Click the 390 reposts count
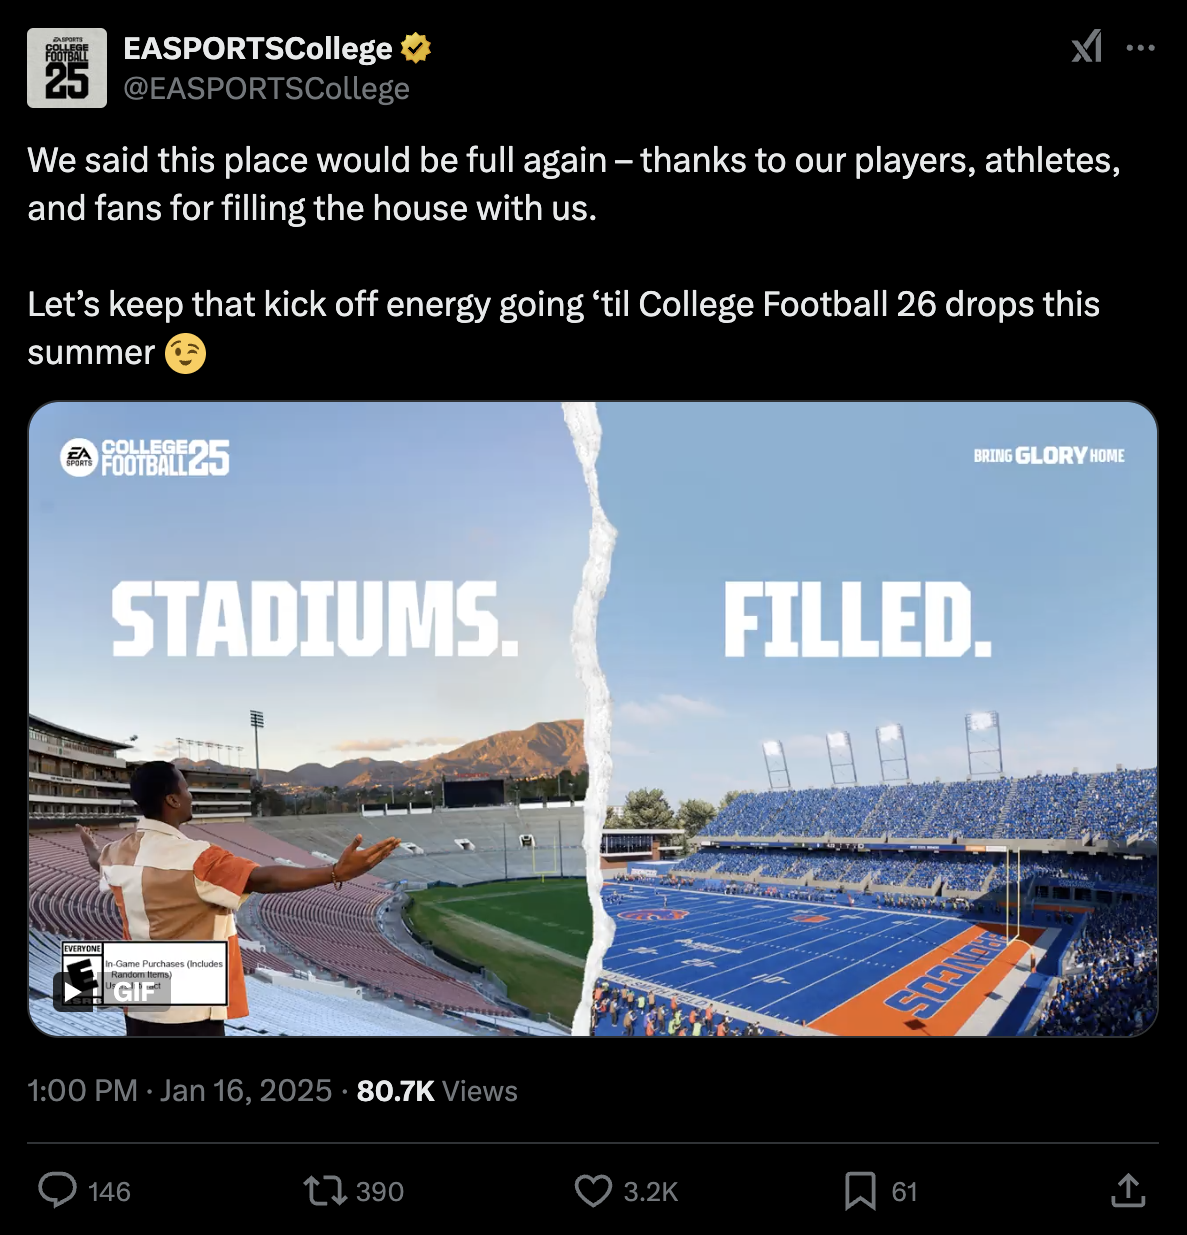The width and height of the screenshot is (1187, 1235). 378,1191
